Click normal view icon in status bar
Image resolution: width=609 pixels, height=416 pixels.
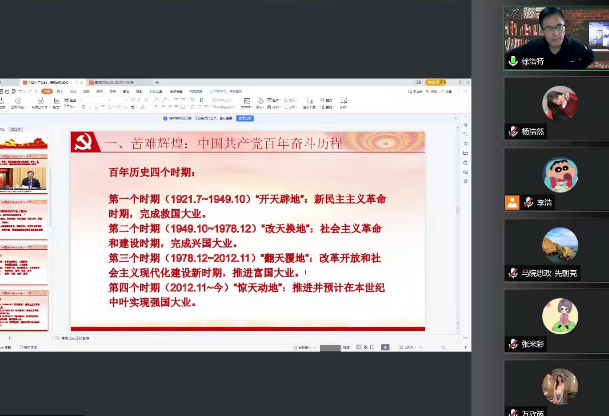(x=359, y=347)
